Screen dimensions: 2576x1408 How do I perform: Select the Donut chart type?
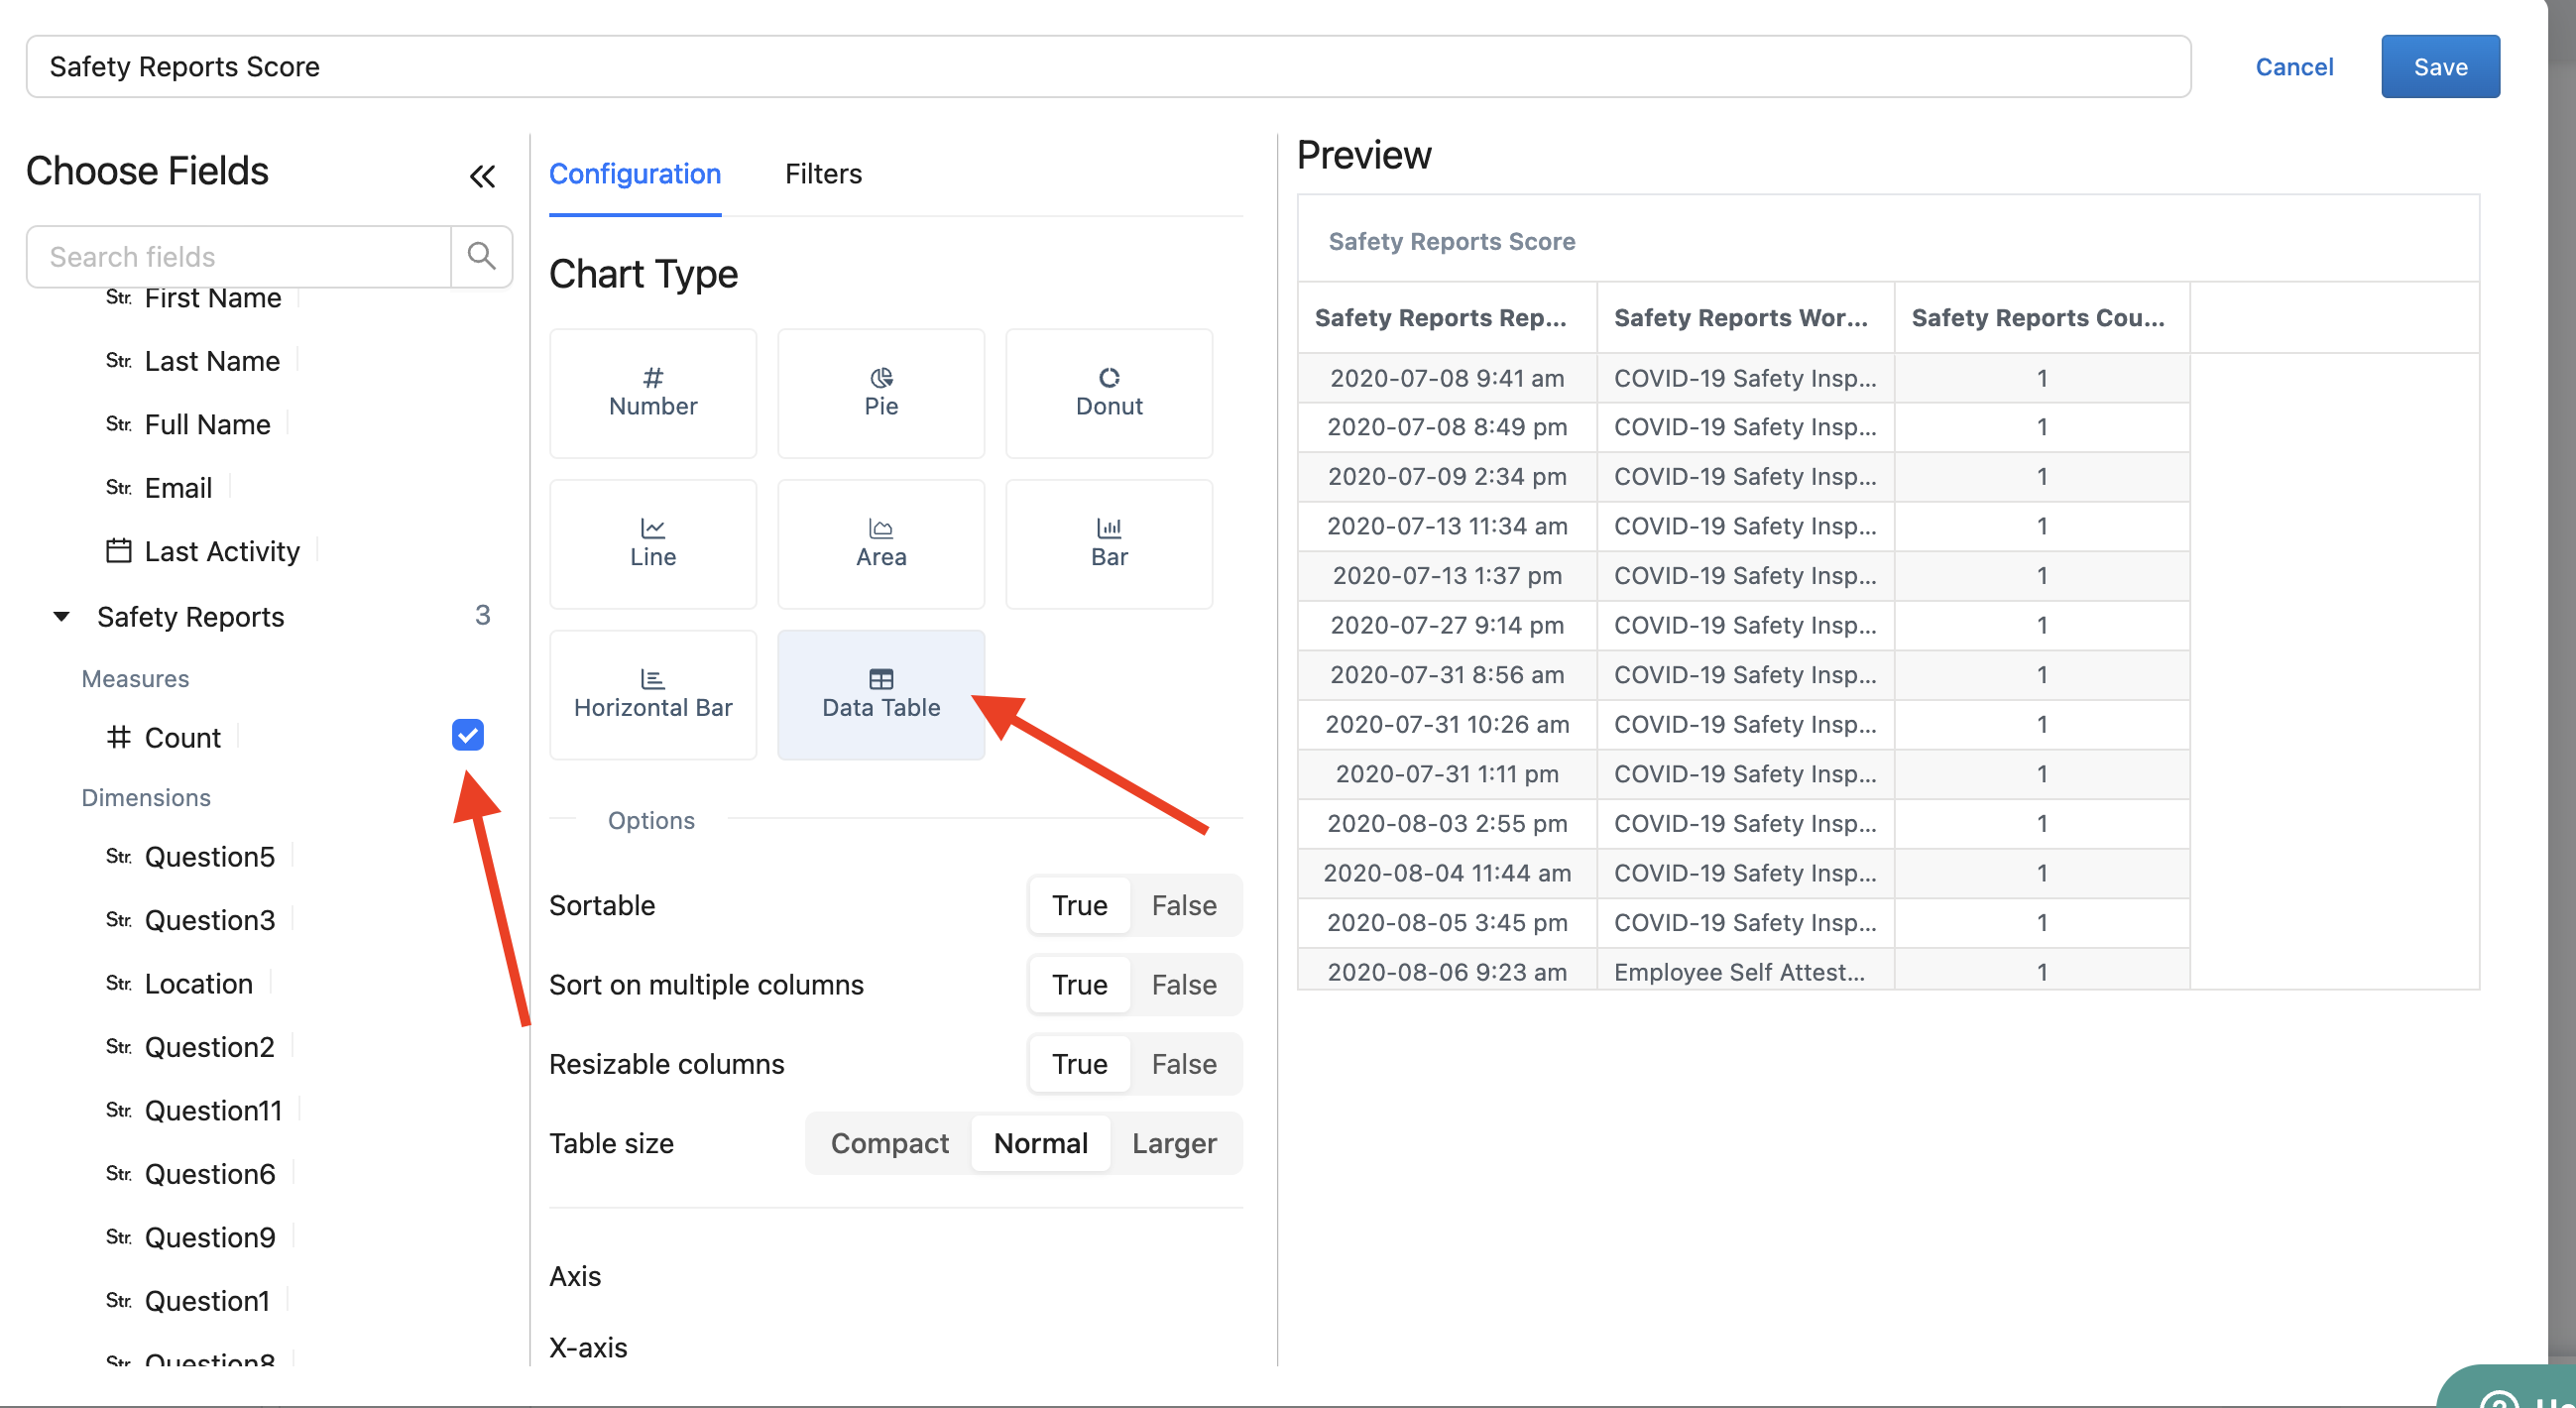[1109, 393]
